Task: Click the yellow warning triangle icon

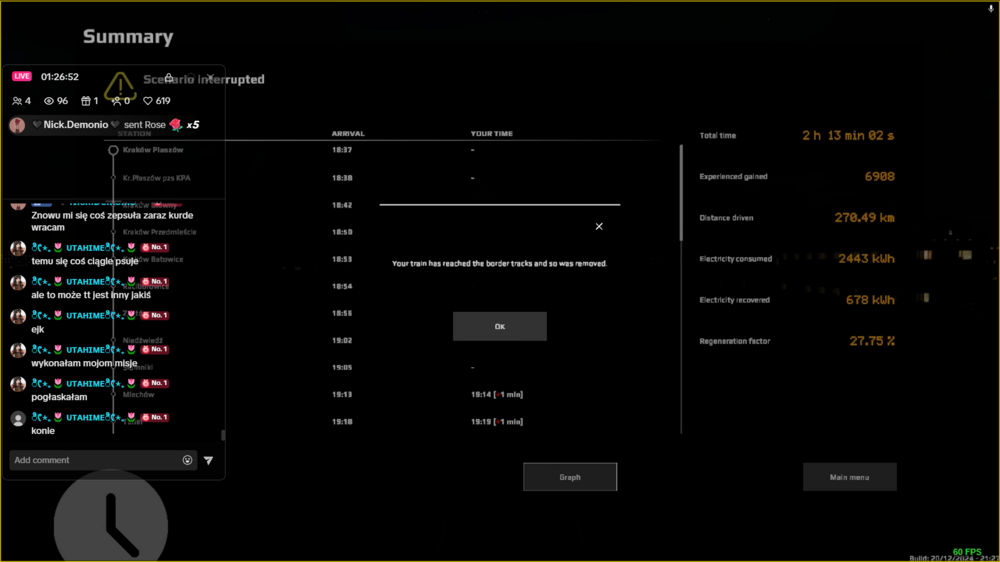Action: coord(120,87)
